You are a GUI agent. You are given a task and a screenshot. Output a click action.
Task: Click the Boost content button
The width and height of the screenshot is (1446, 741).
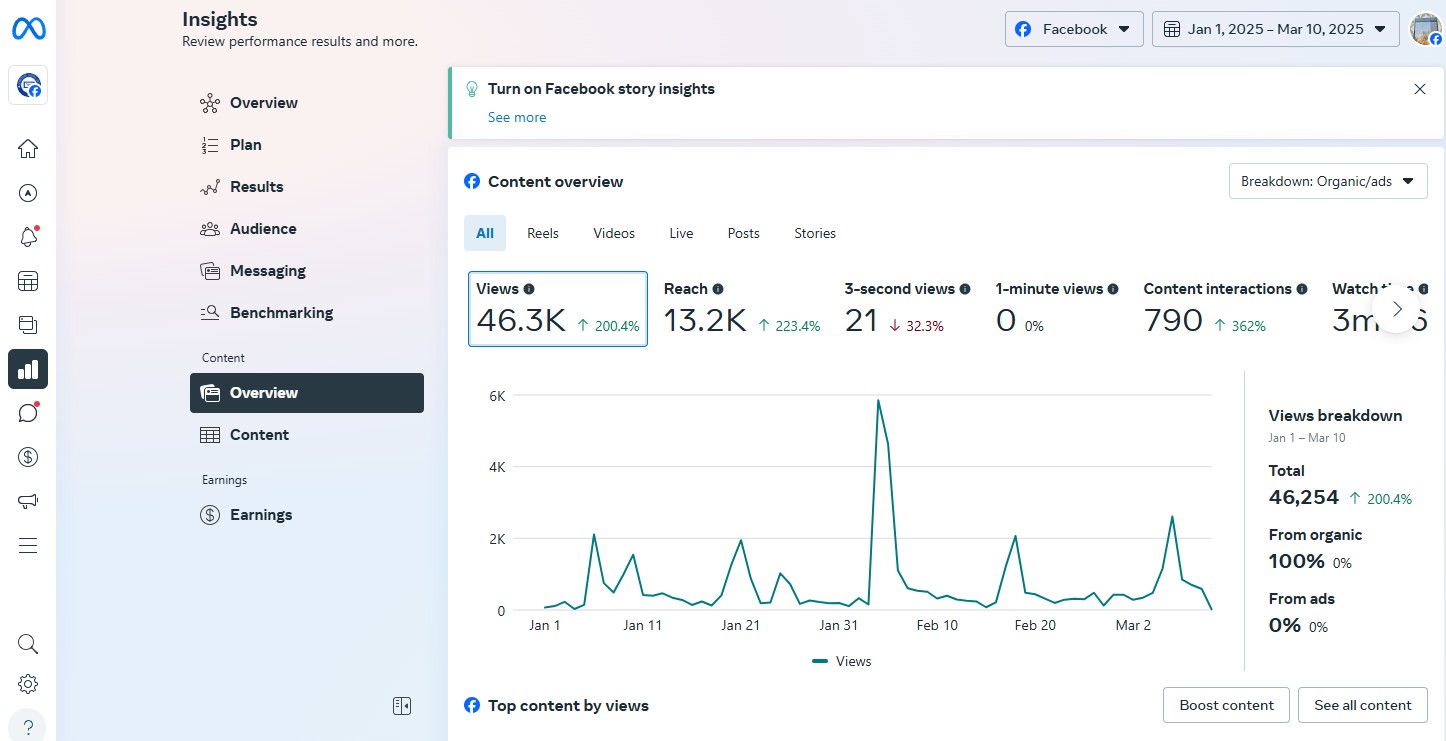(1226, 705)
